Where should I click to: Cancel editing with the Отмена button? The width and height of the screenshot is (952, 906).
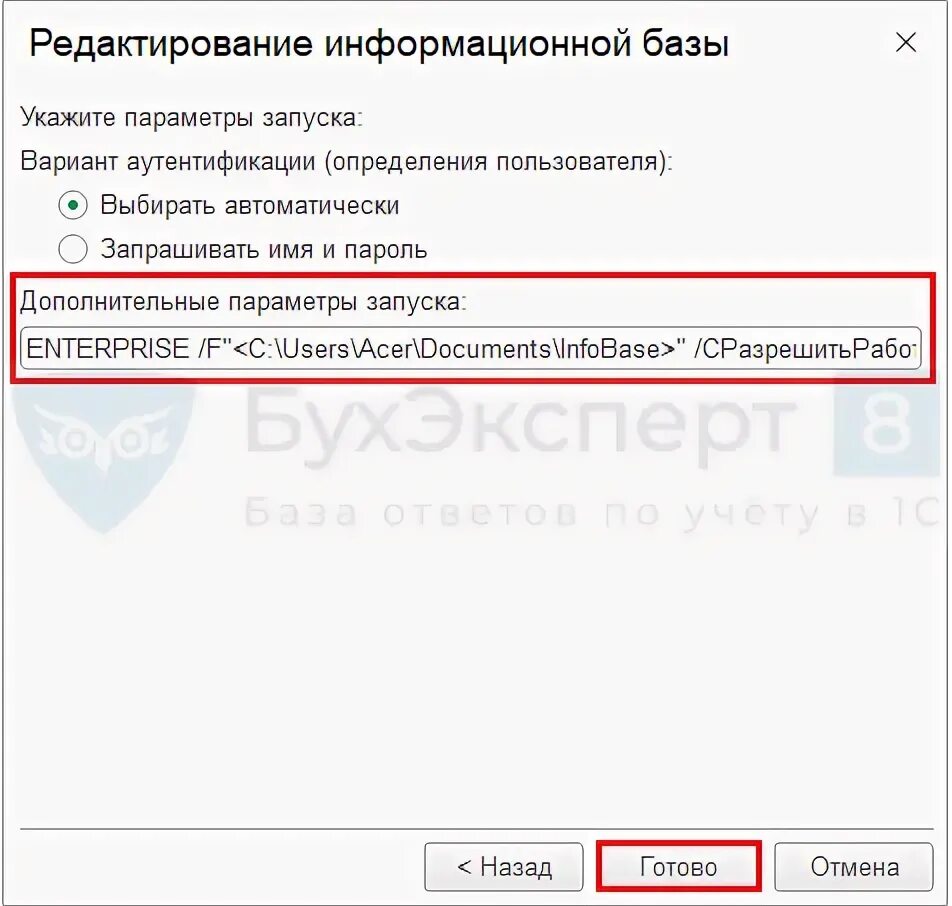[854, 867]
